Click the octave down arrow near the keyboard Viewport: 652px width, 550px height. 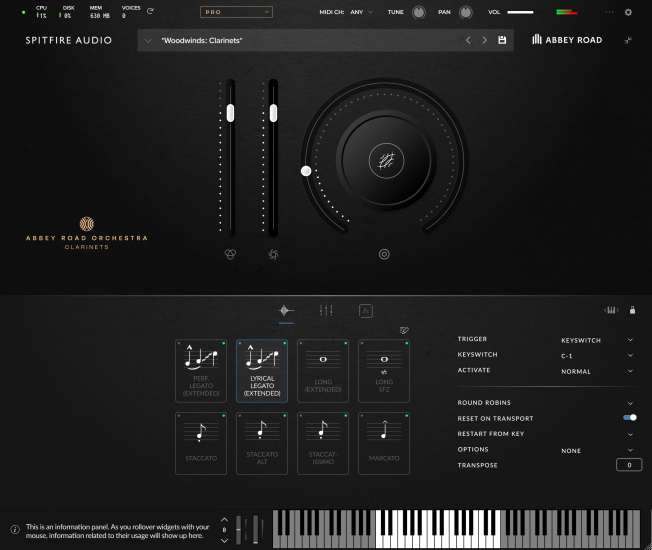pos(224,540)
